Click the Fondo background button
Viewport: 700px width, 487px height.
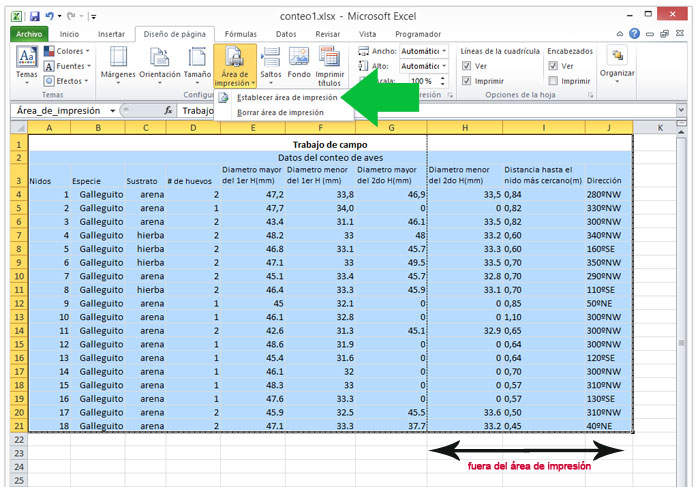pos(299,62)
